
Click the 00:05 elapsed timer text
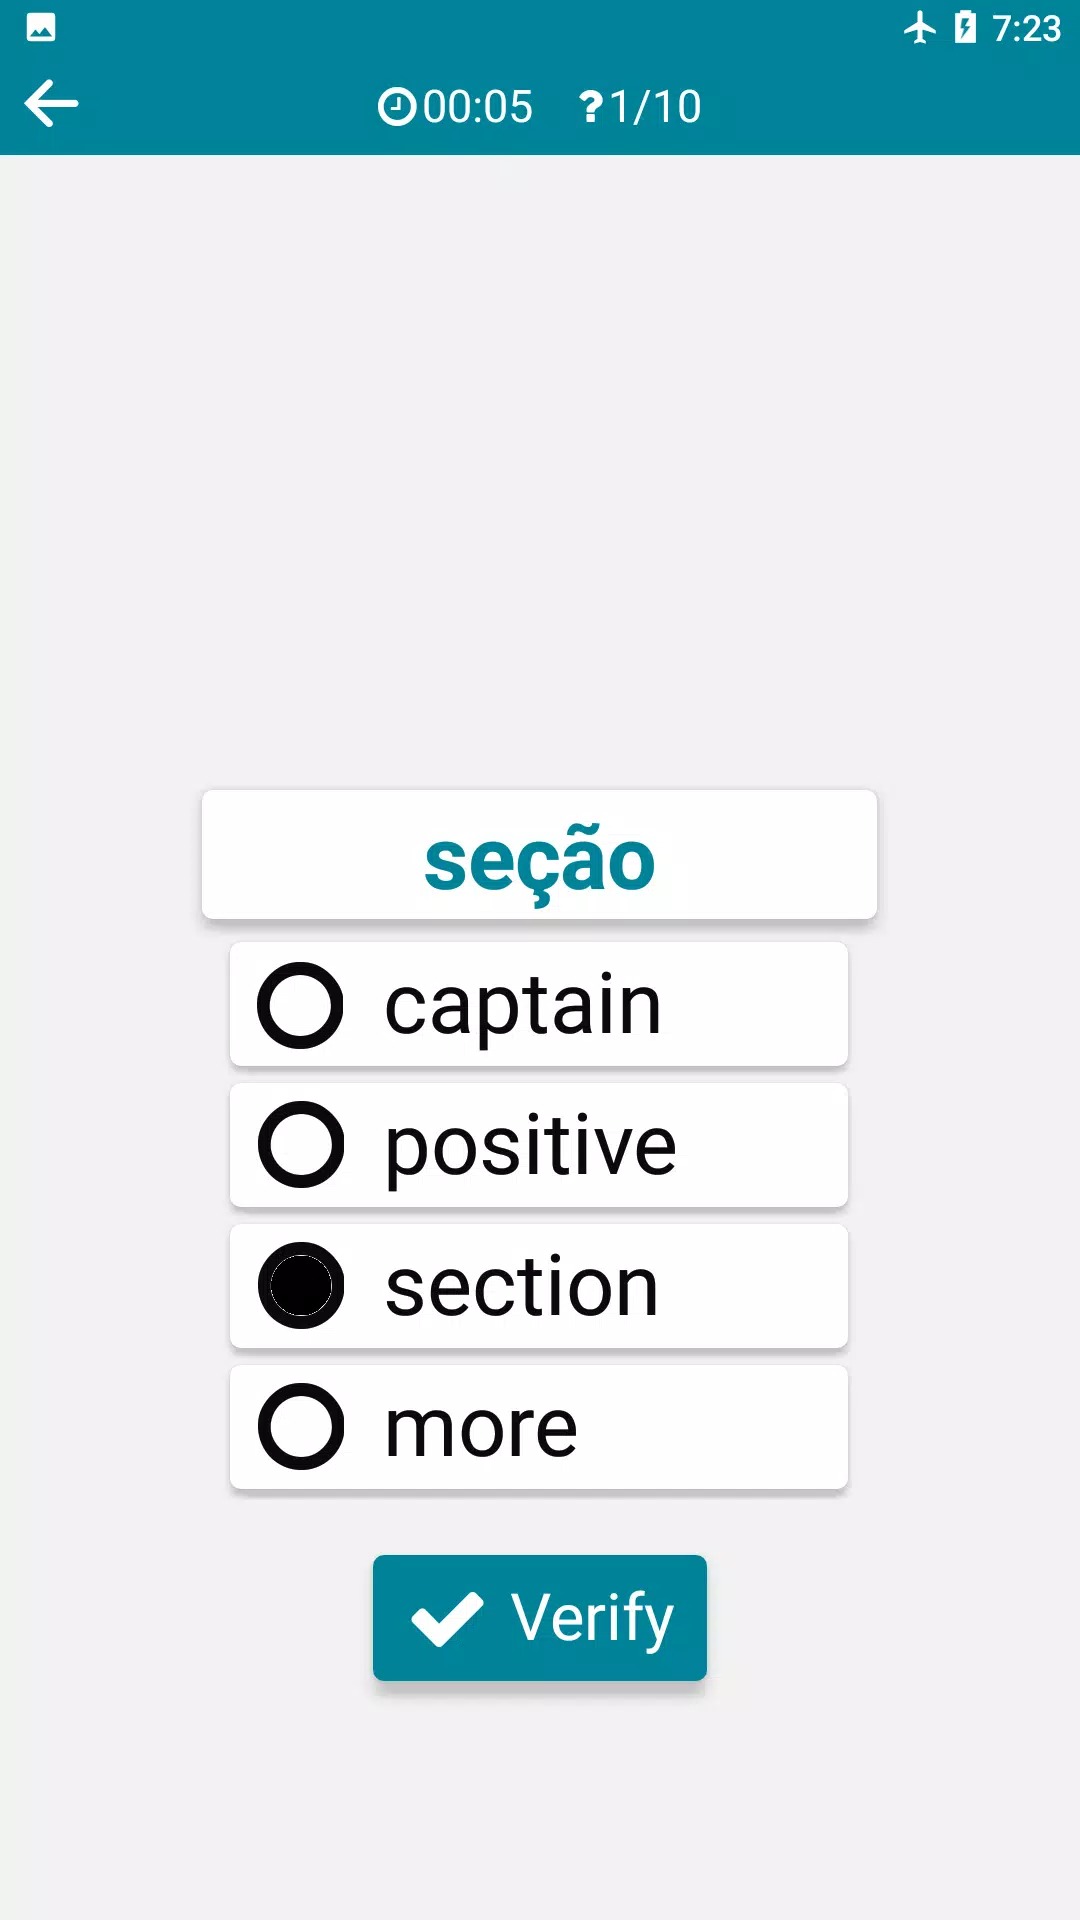478,107
